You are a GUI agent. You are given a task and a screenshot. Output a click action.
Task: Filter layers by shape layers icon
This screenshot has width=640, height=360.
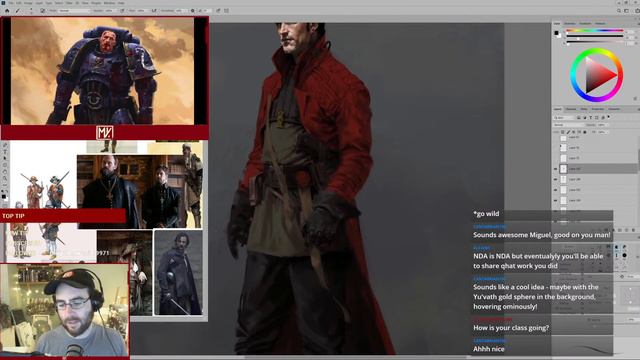[597, 118]
